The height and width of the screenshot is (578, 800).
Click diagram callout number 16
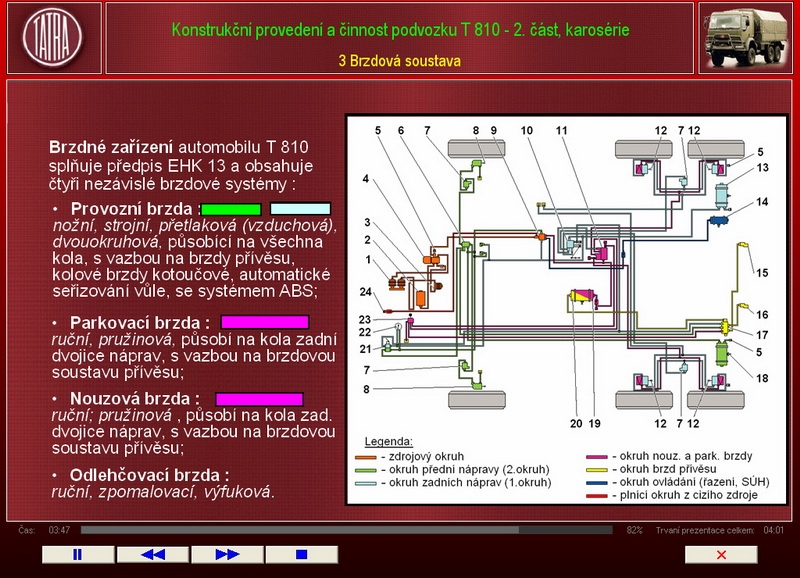[762, 315]
